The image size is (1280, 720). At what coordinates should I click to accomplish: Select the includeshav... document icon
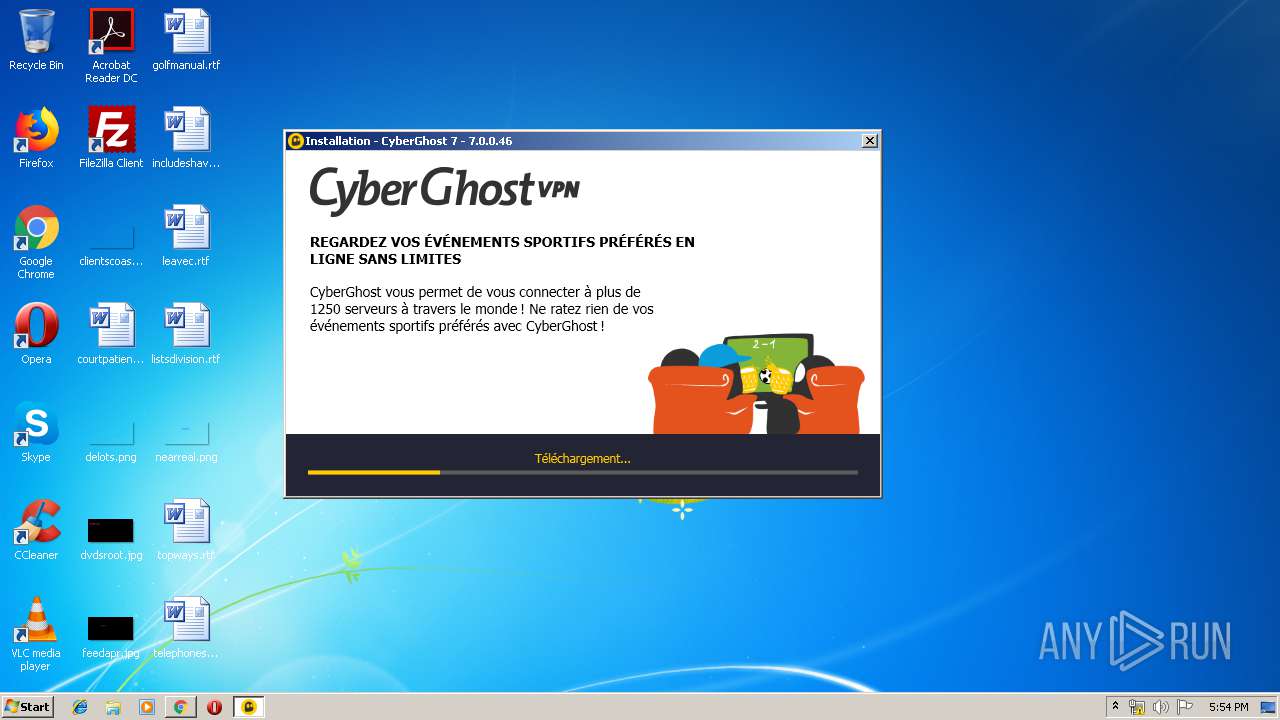click(186, 138)
